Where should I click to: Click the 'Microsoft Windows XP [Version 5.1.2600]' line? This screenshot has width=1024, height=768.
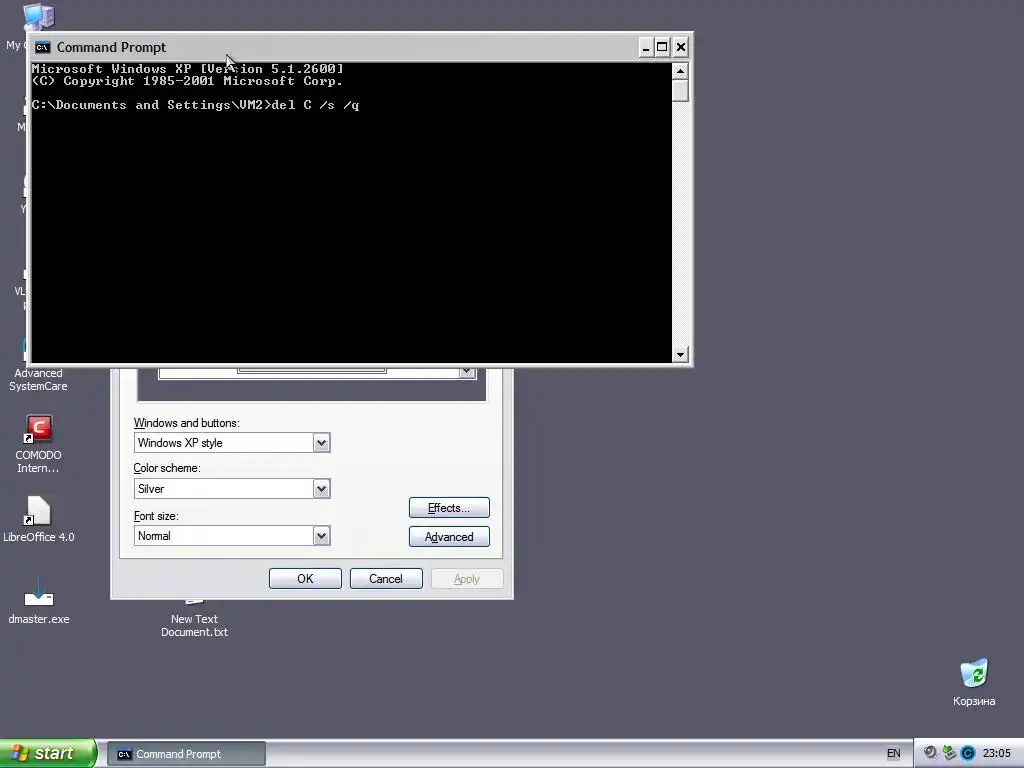[187, 69]
